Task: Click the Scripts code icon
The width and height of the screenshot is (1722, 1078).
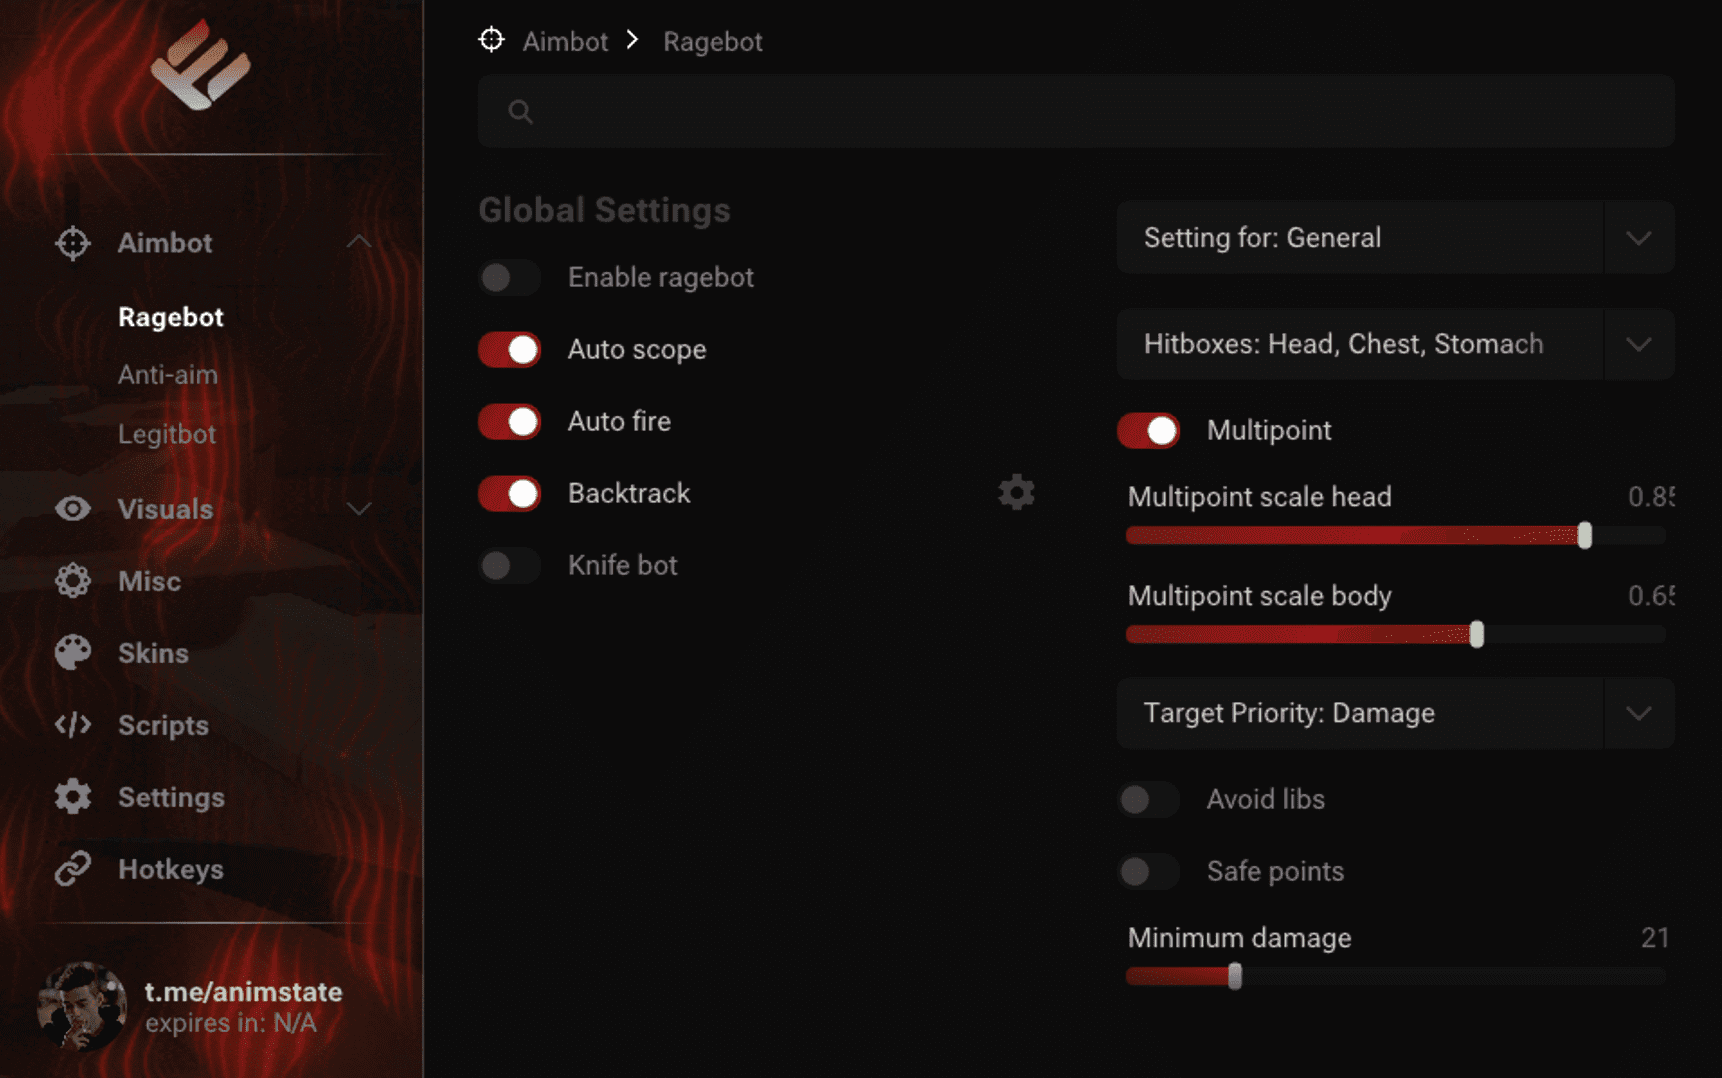Action: pos(71,725)
